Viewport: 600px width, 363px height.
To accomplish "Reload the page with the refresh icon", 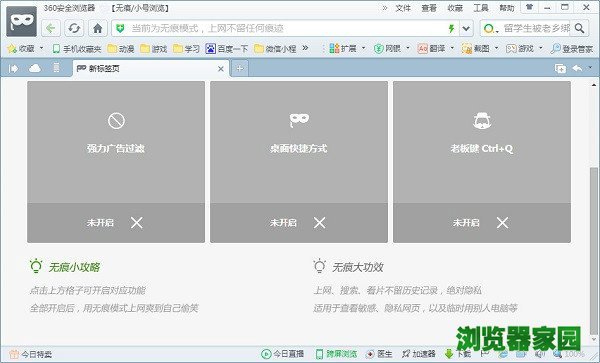I will click(74, 28).
